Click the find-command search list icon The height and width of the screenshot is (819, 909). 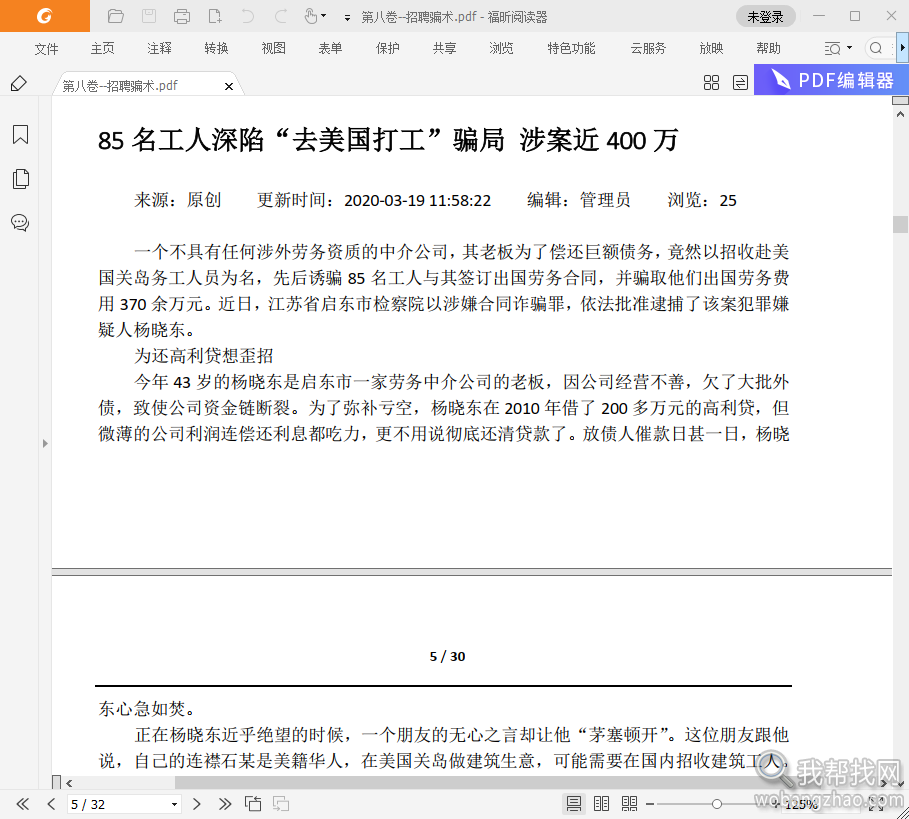coord(832,49)
